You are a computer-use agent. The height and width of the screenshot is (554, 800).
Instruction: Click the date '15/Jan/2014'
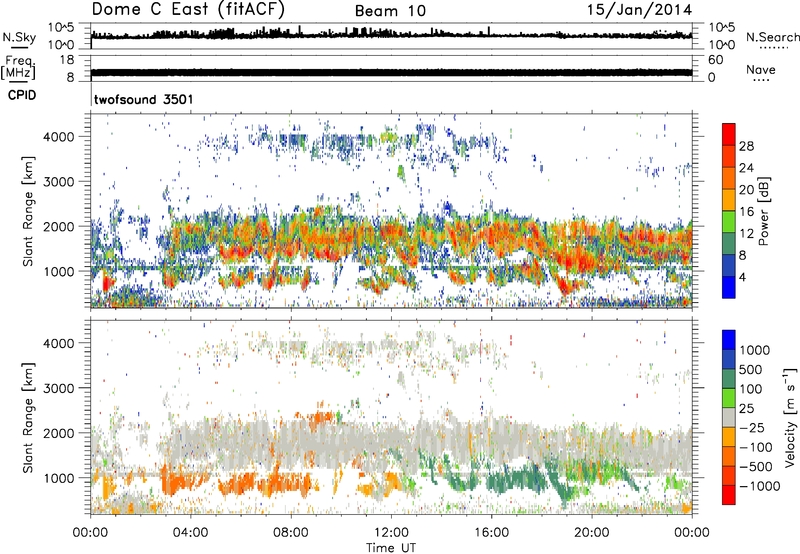pyautogui.click(x=639, y=10)
